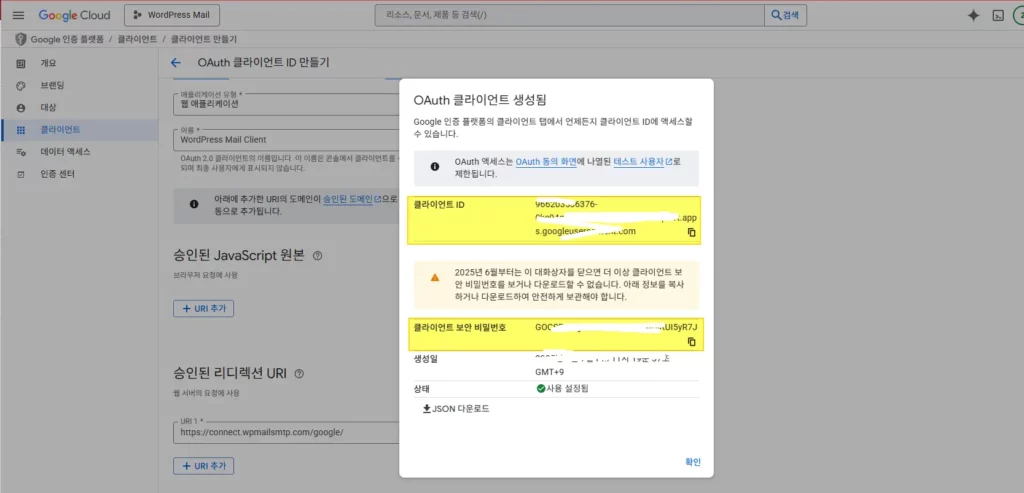Open 개요 in the sidebar
Viewport: 1024px width, 493px height.
[48, 63]
